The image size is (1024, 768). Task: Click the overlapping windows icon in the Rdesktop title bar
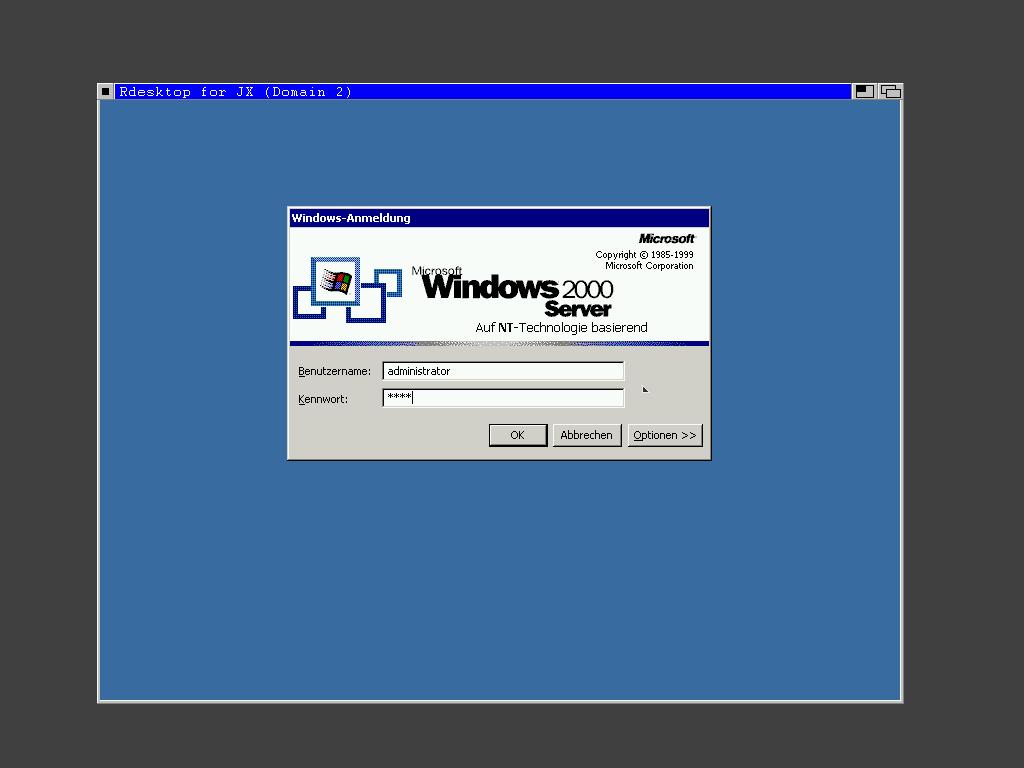(x=890, y=92)
